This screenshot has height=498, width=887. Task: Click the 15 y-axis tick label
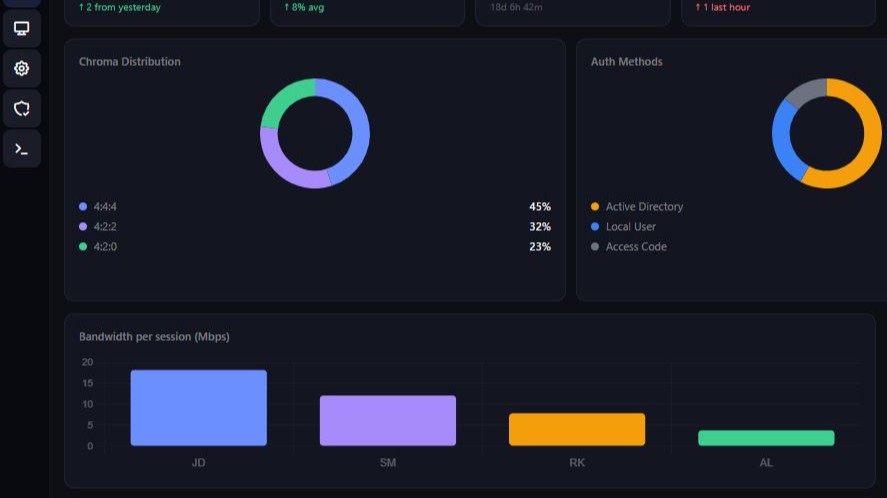coord(87,383)
